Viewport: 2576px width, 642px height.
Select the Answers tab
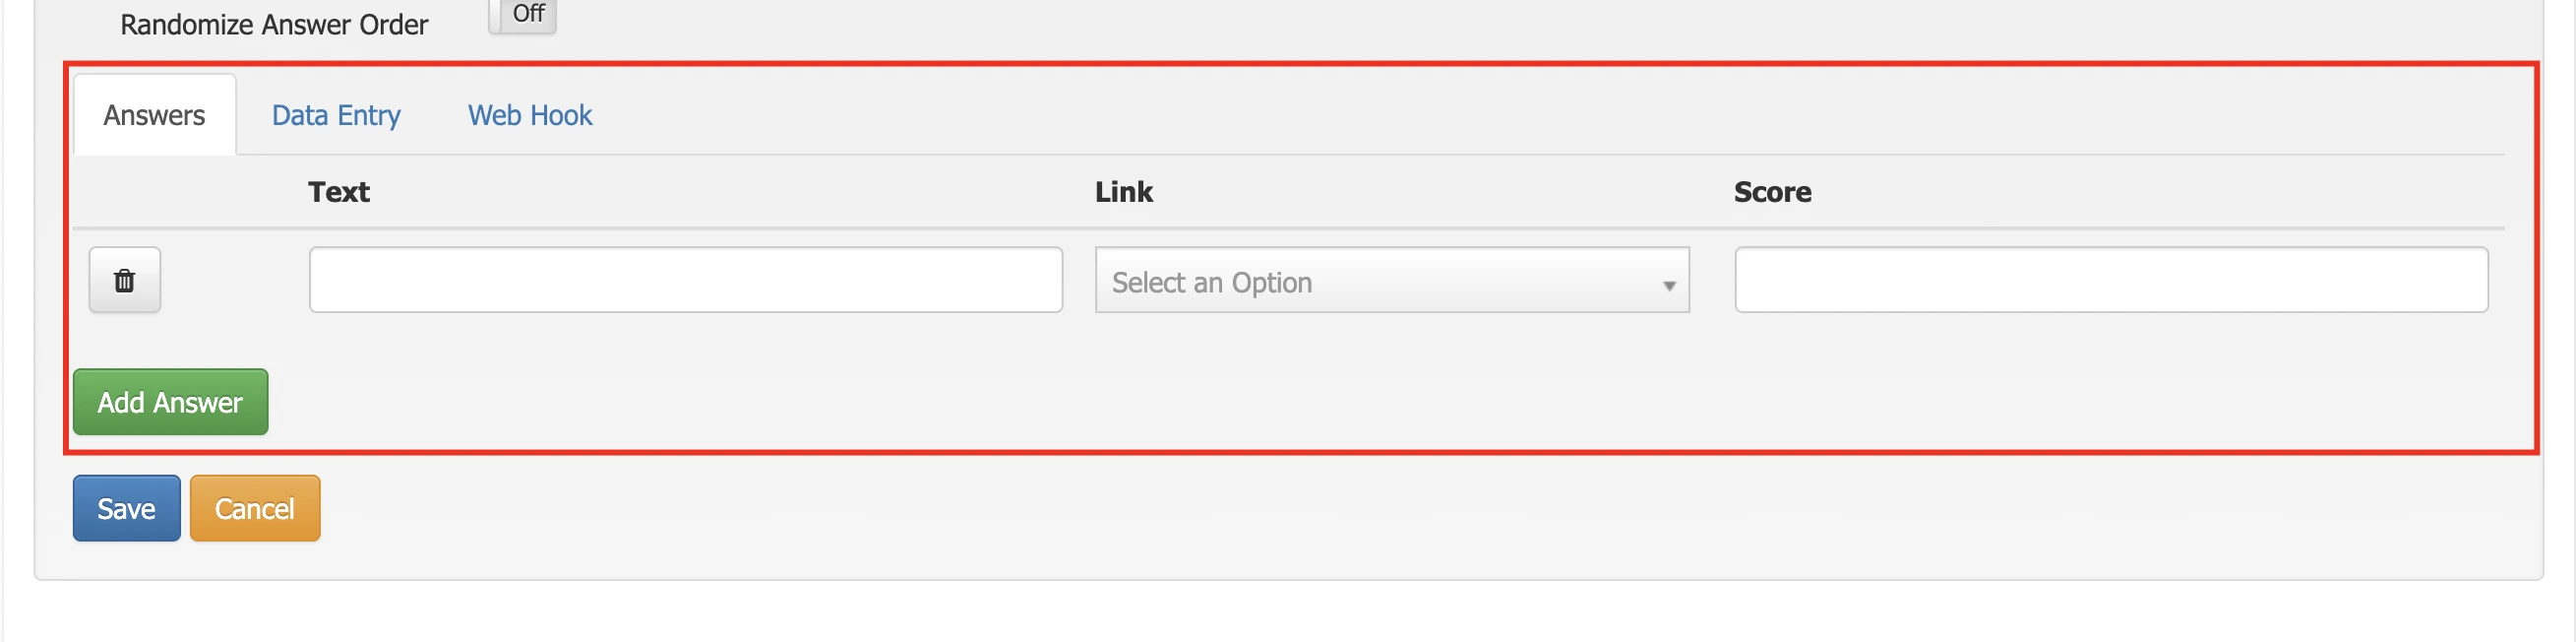(153, 114)
